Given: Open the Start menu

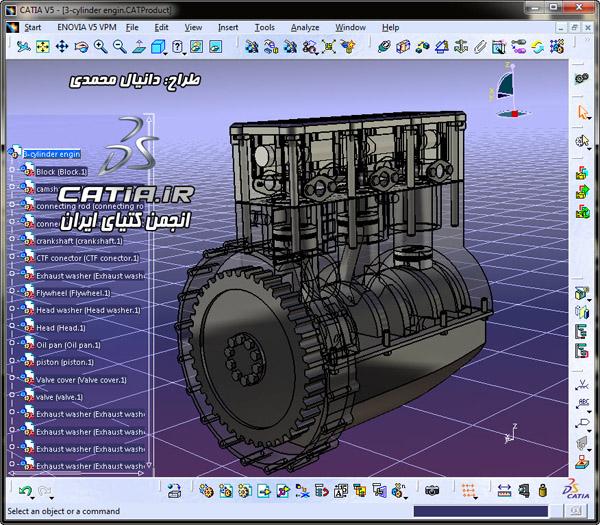Looking at the screenshot, I should (x=33, y=28).
